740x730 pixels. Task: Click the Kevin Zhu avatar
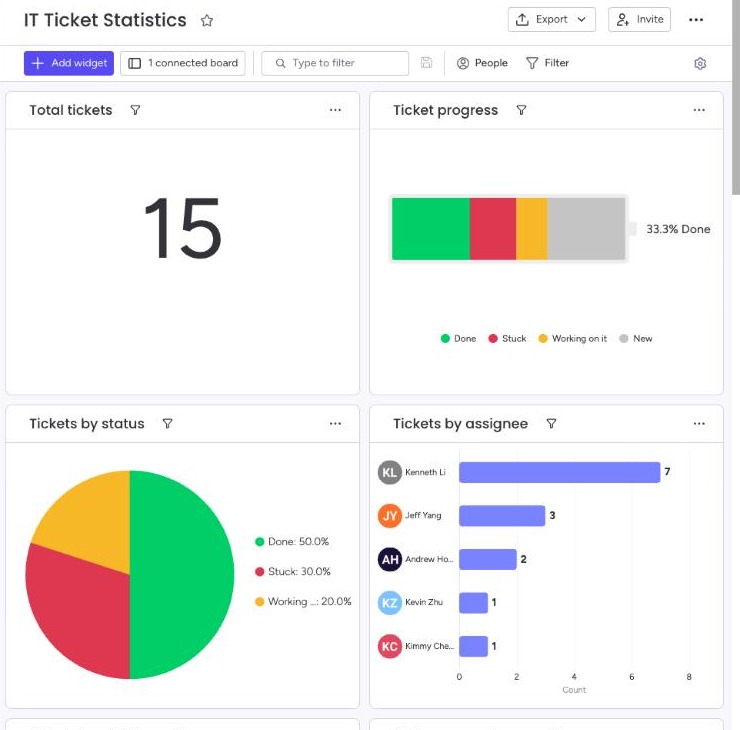click(x=390, y=603)
